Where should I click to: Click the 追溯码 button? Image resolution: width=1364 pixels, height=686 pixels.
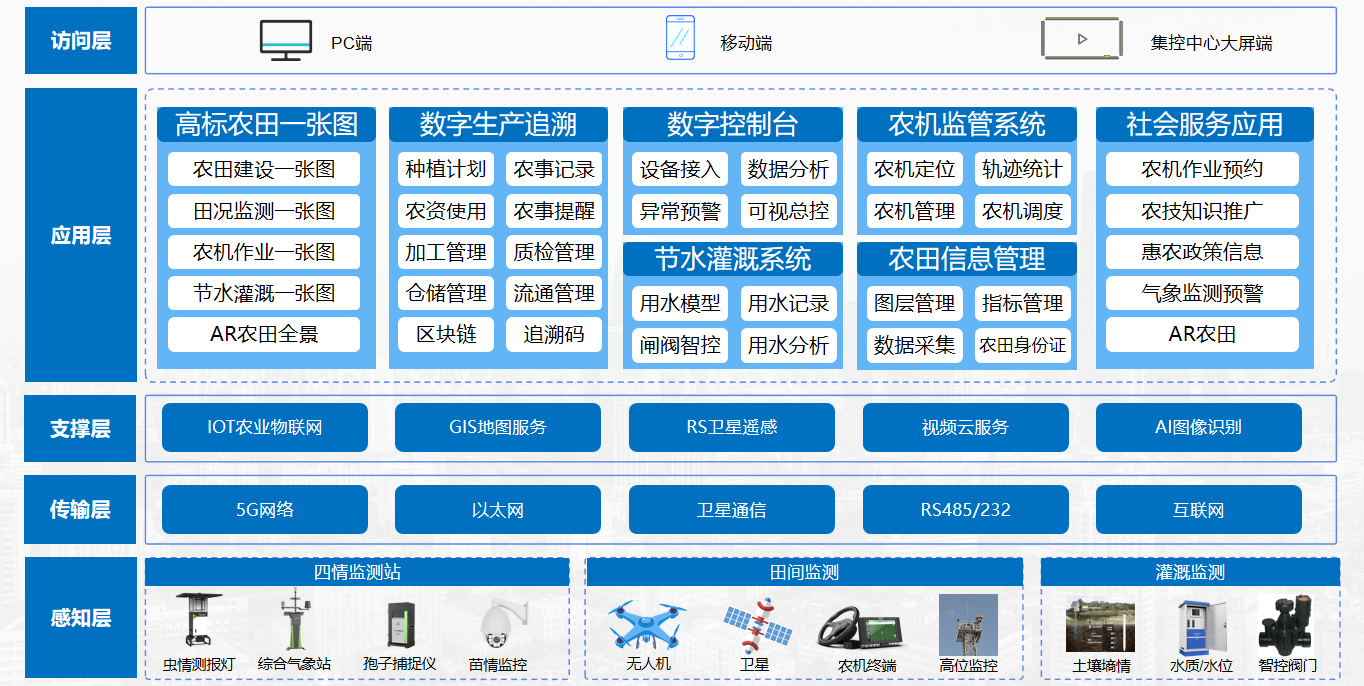point(554,334)
